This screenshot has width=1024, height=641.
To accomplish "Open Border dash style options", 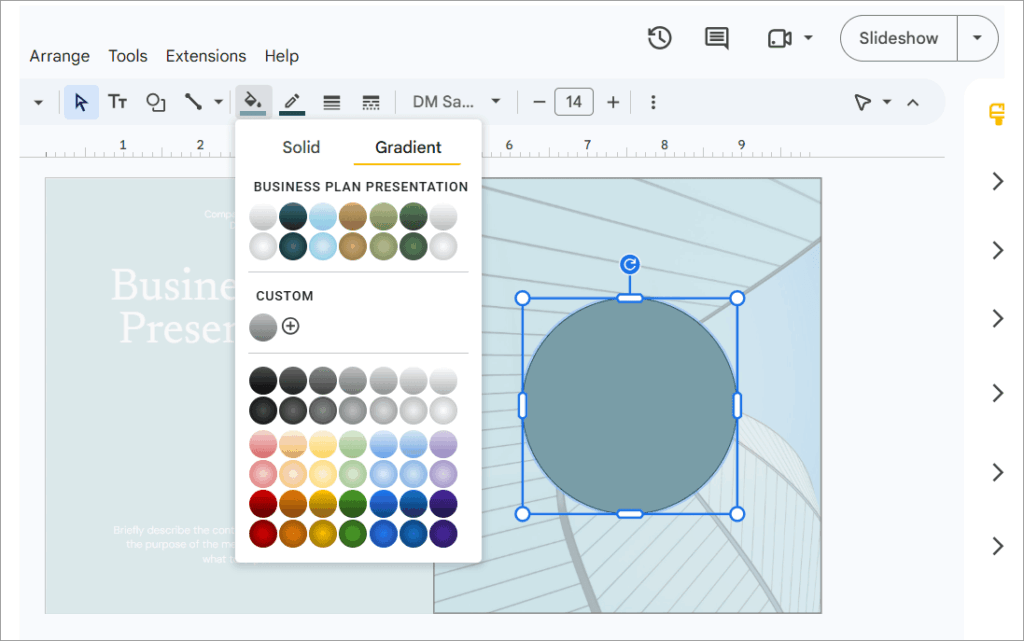I will tap(370, 102).
